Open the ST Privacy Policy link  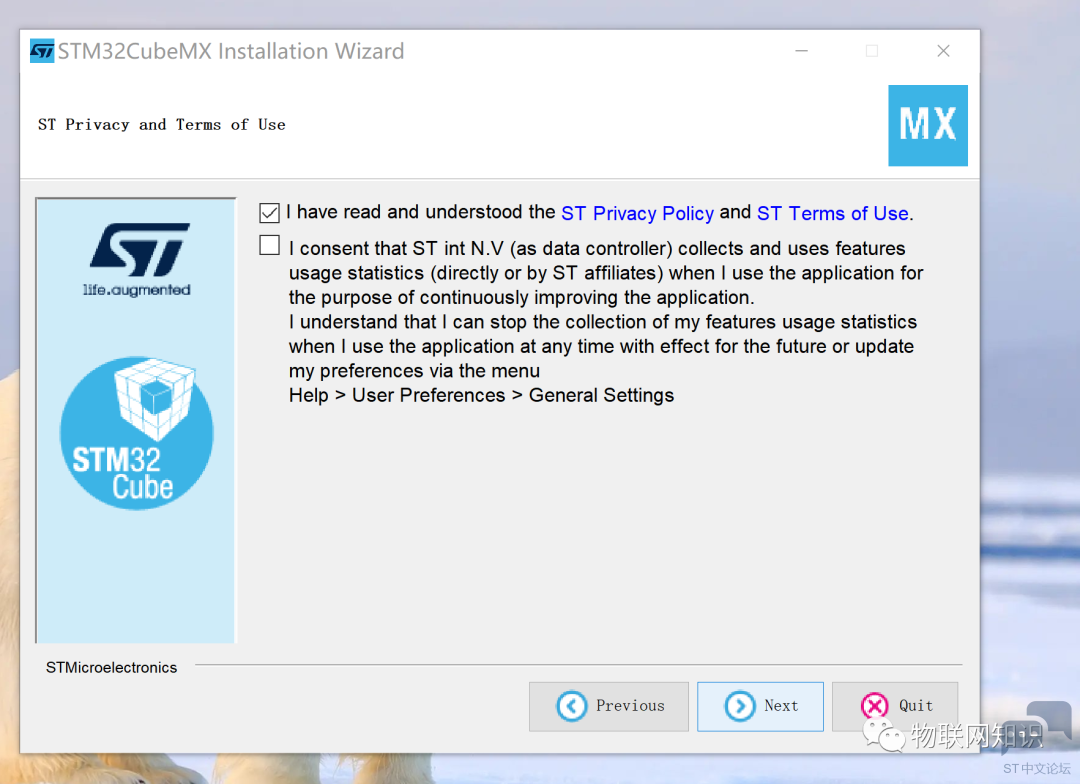(x=637, y=213)
